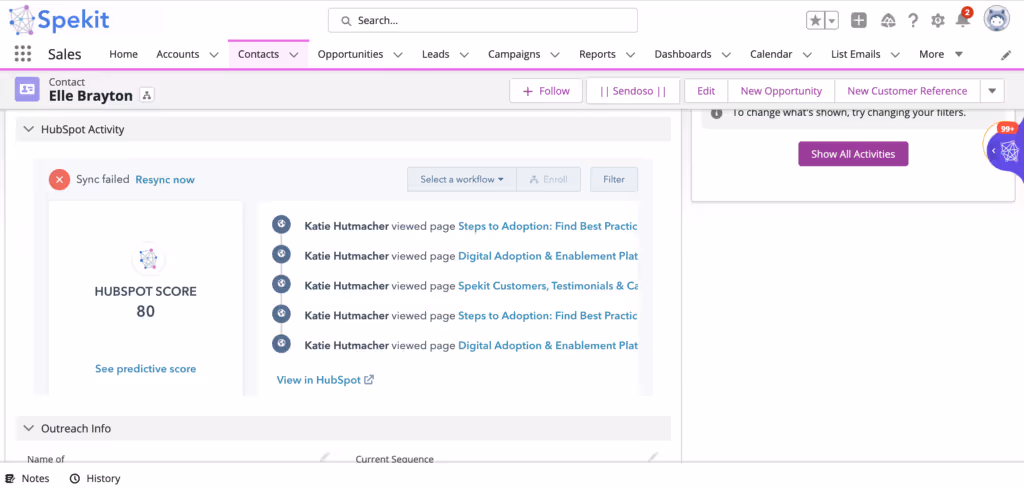1024x489 pixels.
Task: Open the Spekit sidebar floating tab
Action: click(1005, 151)
